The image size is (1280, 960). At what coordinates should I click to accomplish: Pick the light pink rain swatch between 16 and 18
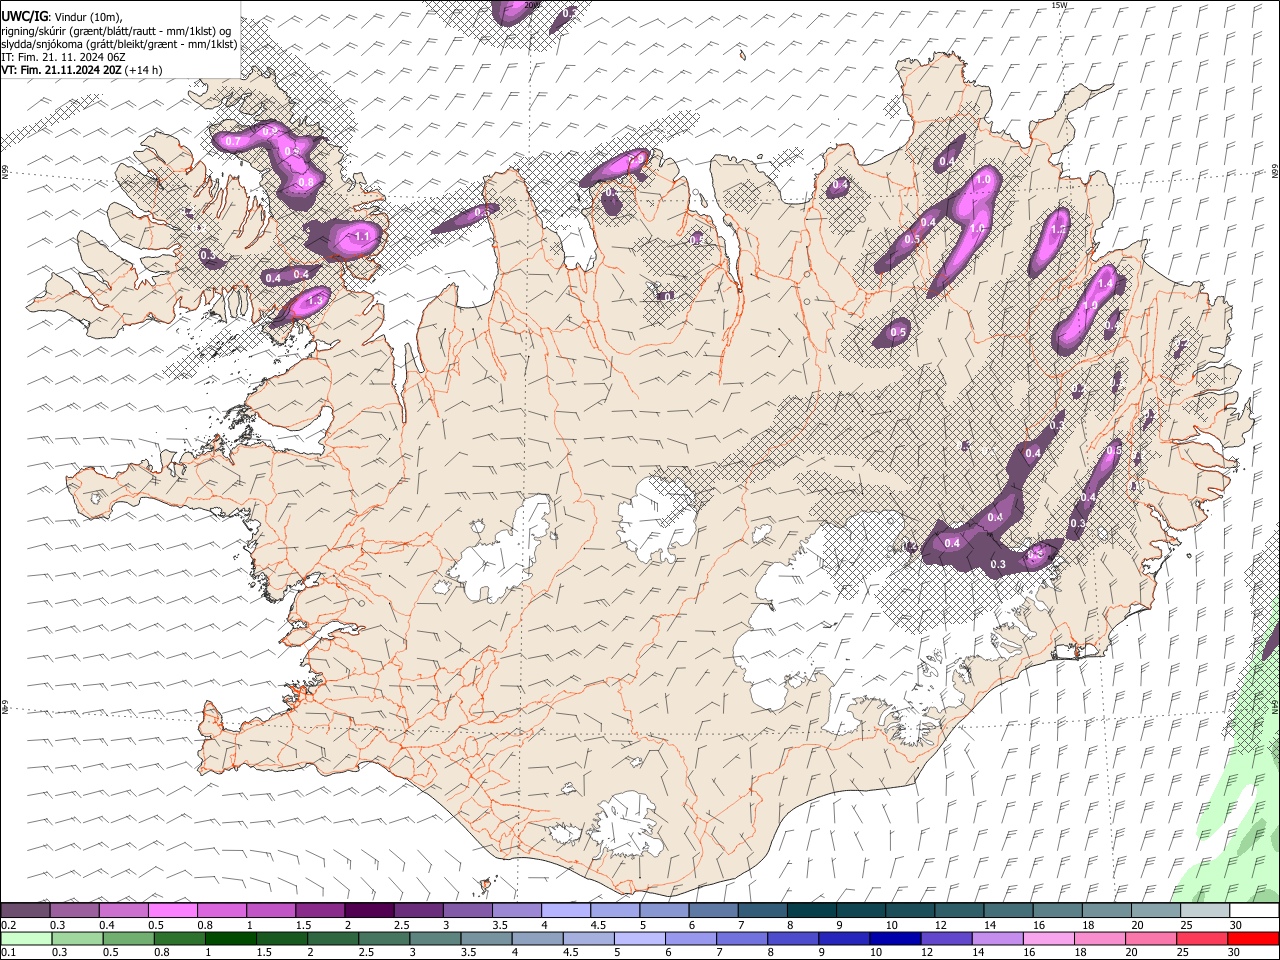[x=1047, y=938]
